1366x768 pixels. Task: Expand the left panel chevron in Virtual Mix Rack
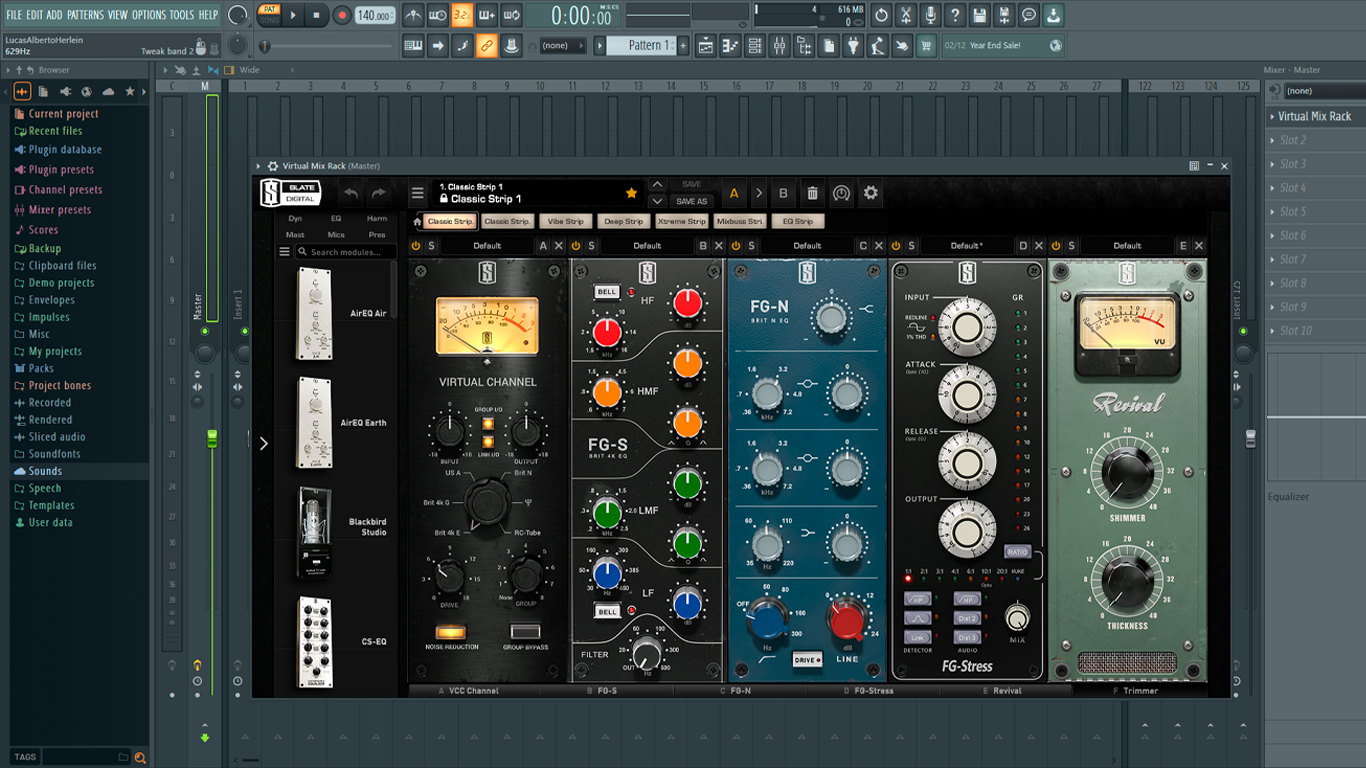pyautogui.click(x=264, y=443)
